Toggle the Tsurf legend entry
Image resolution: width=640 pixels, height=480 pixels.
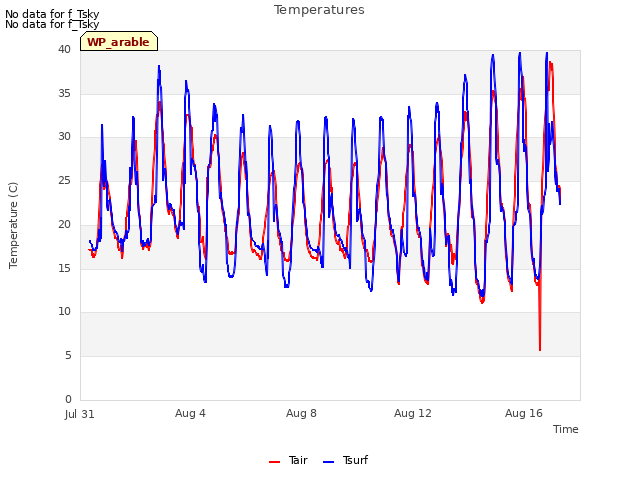[x=345, y=460]
